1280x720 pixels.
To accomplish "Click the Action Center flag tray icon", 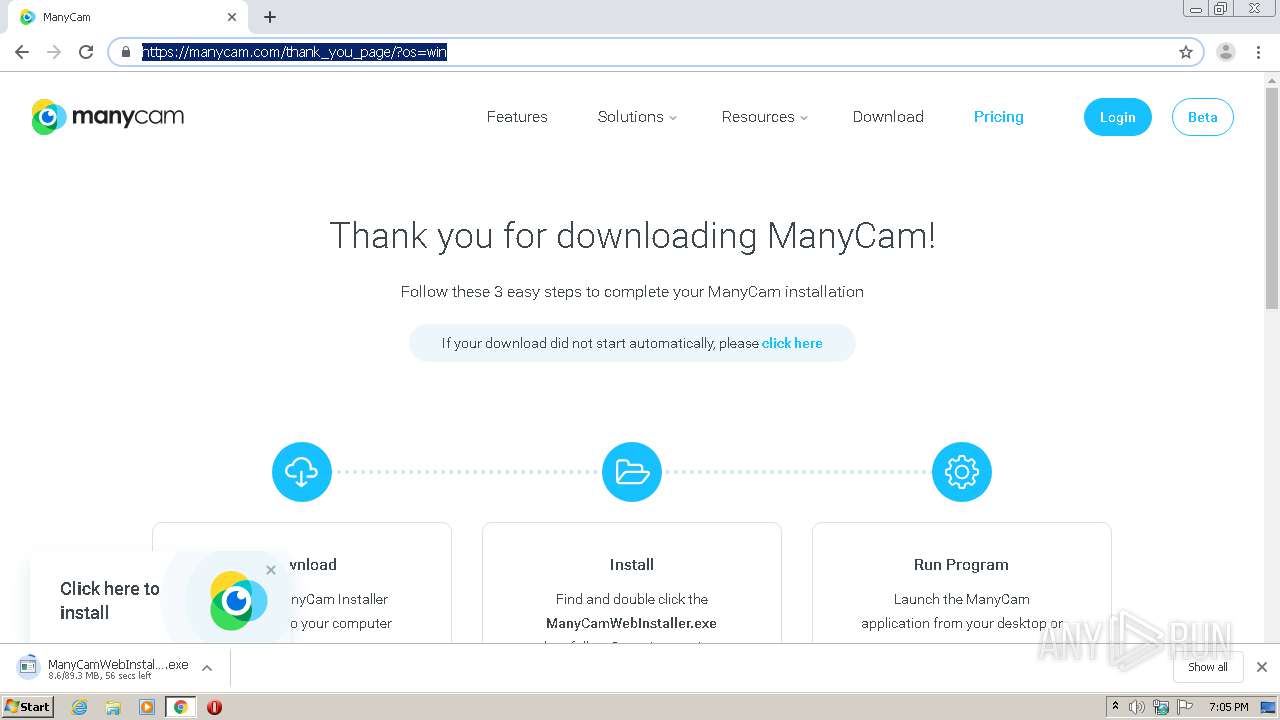I will click(1185, 707).
